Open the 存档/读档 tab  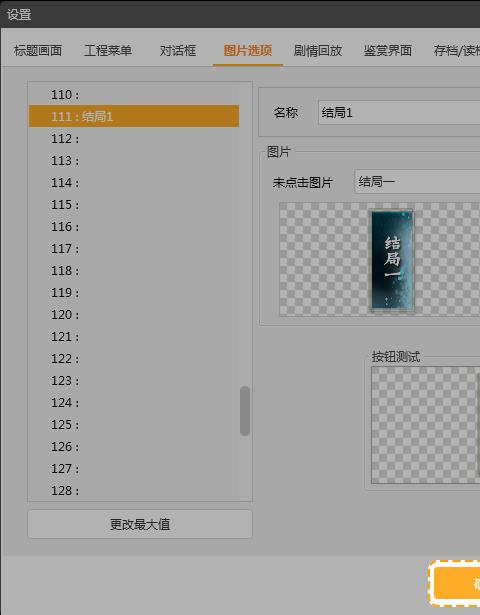tap(456, 51)
